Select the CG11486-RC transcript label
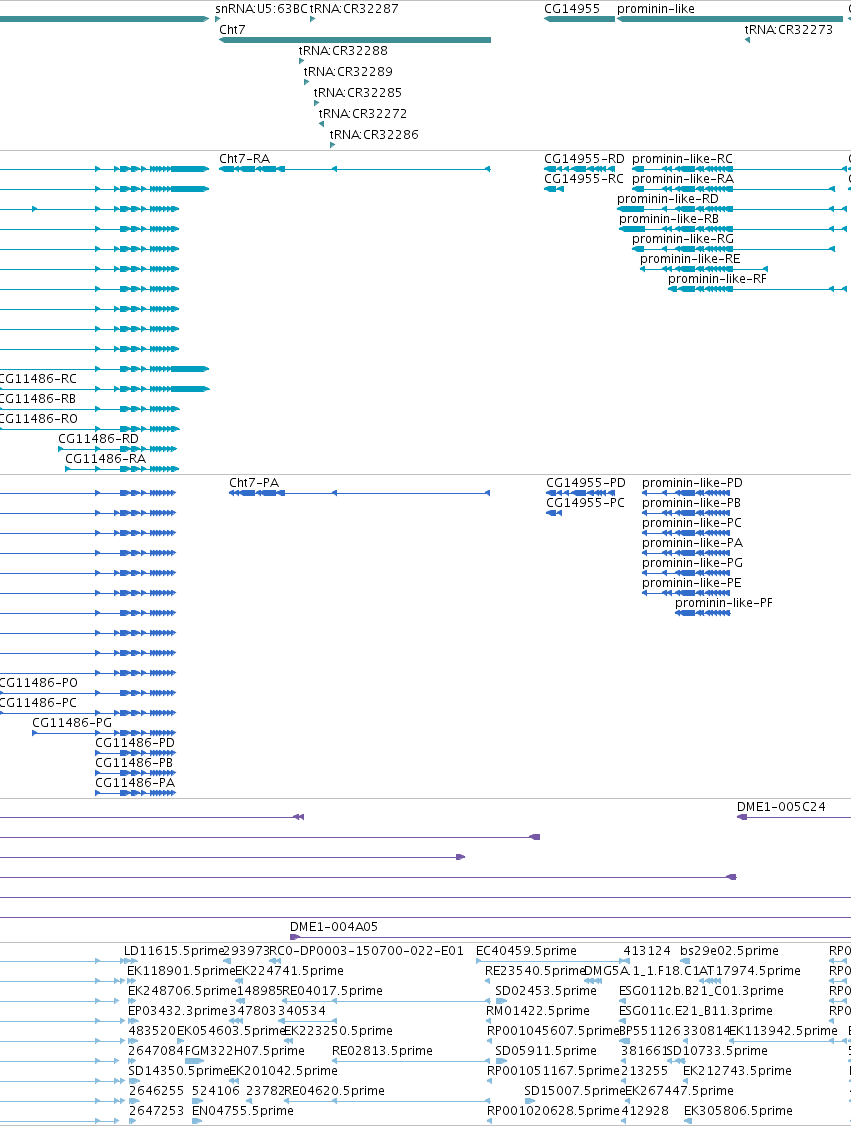851x1126 pixels. tap(37, 379)
